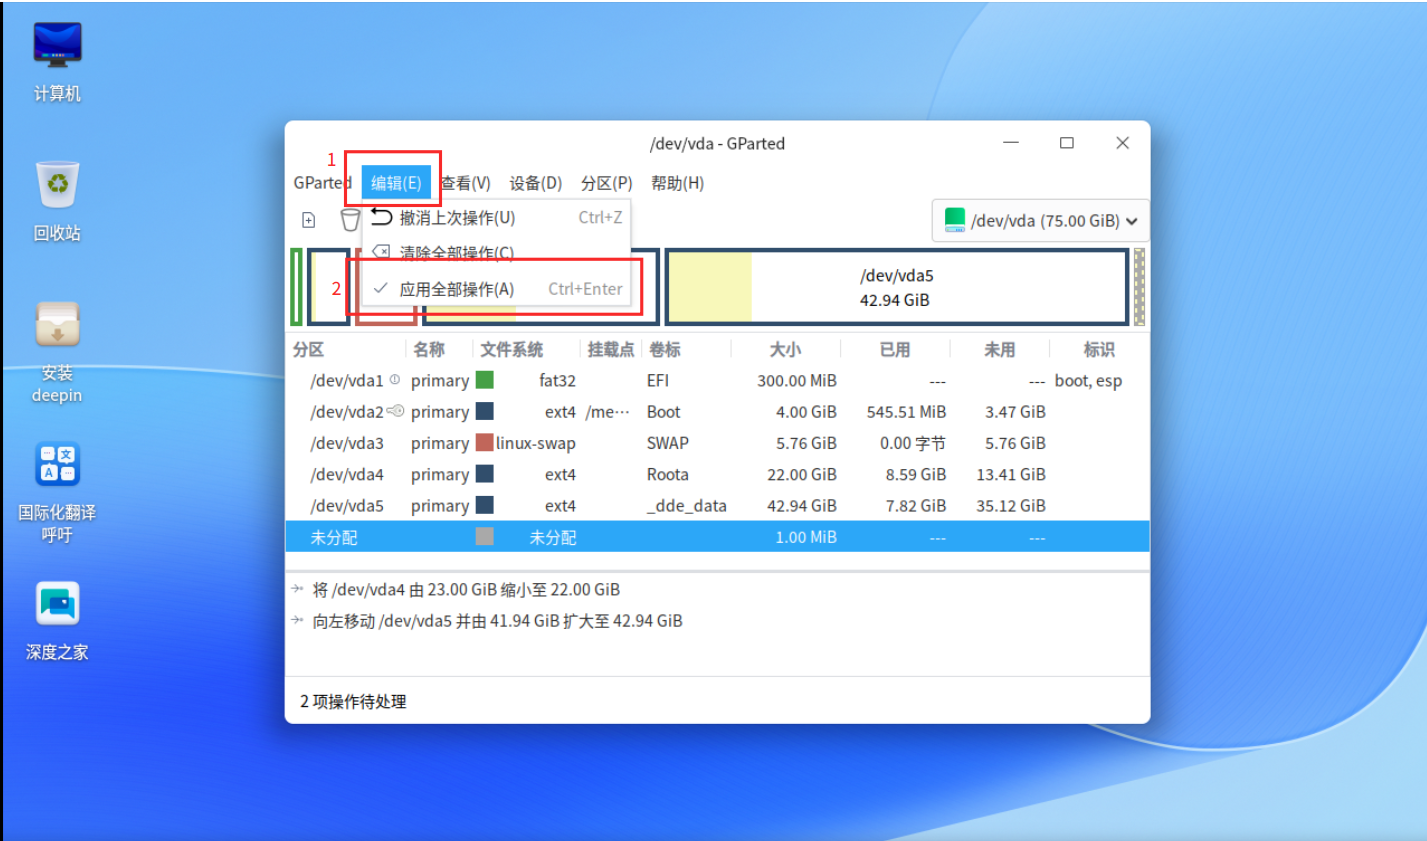The image size is (1427, 841).
Task: Click the "boot, esp" flags cell
Action: tap(1088, 381)
